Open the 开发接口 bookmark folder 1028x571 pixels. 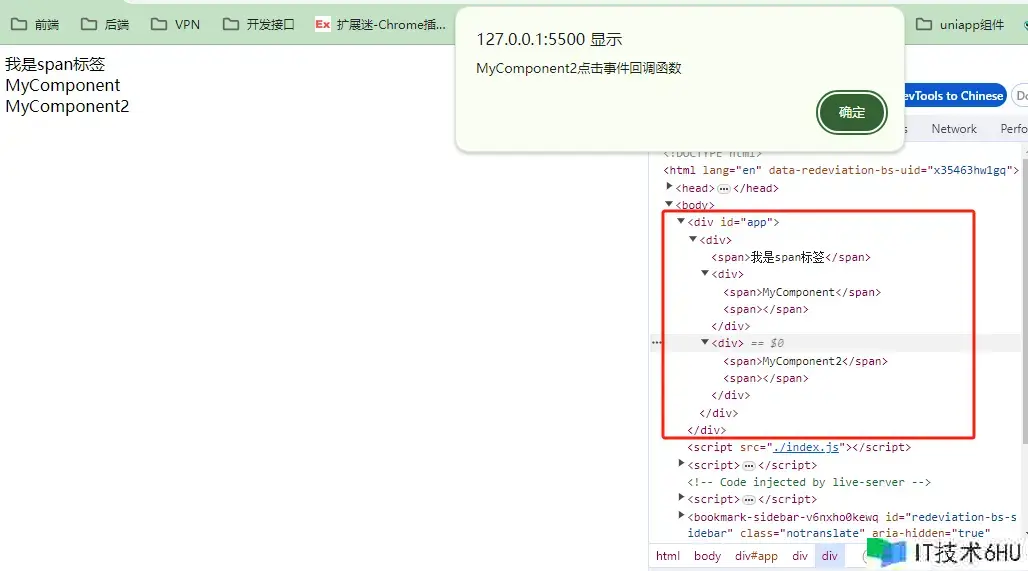[x=259, y=25]
